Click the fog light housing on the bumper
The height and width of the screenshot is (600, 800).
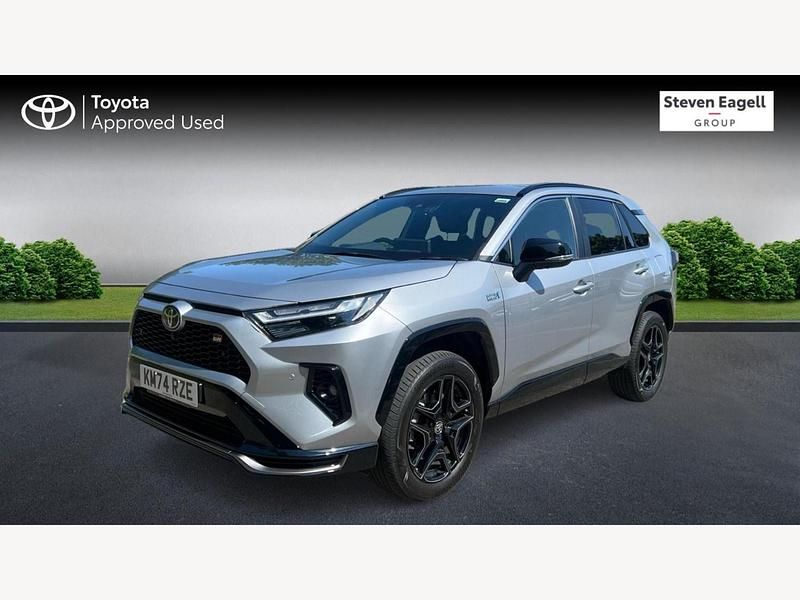coord(328,391)
